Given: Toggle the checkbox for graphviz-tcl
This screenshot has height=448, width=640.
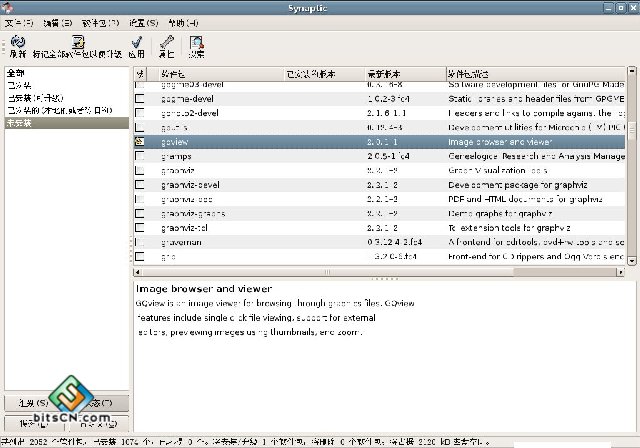Looking at the screenshot, I should point(140,228).
